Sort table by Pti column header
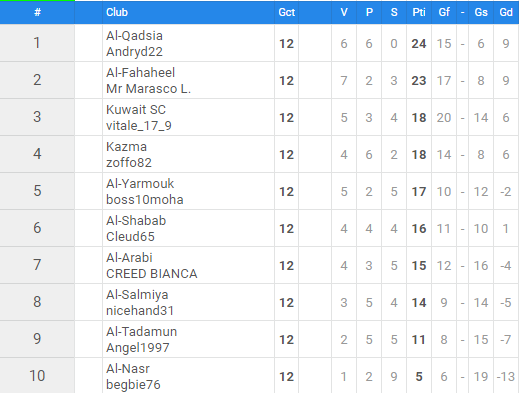 (419, 12)
